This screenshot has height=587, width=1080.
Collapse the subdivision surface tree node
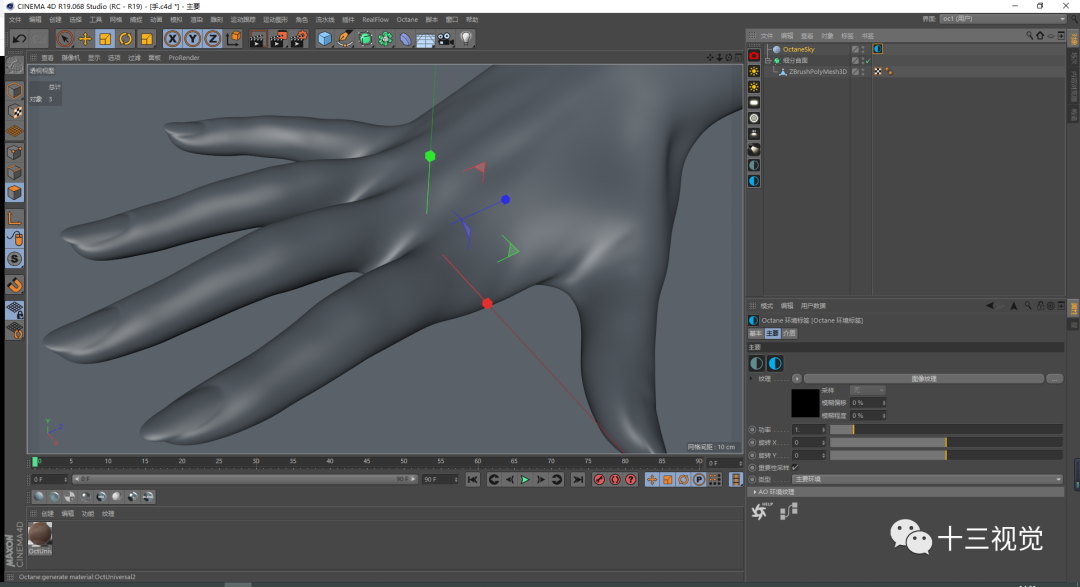point(769,61)
